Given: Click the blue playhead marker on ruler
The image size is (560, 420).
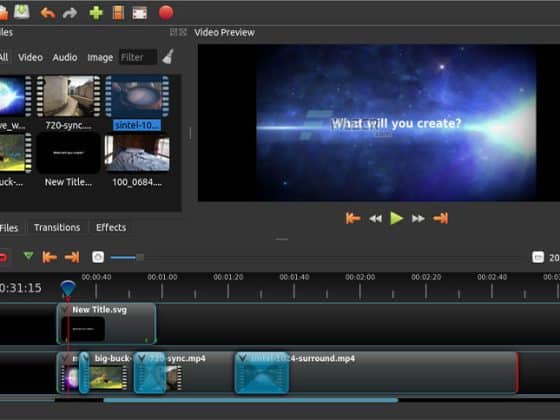Looking at the screenshot, I should point(68,288).
